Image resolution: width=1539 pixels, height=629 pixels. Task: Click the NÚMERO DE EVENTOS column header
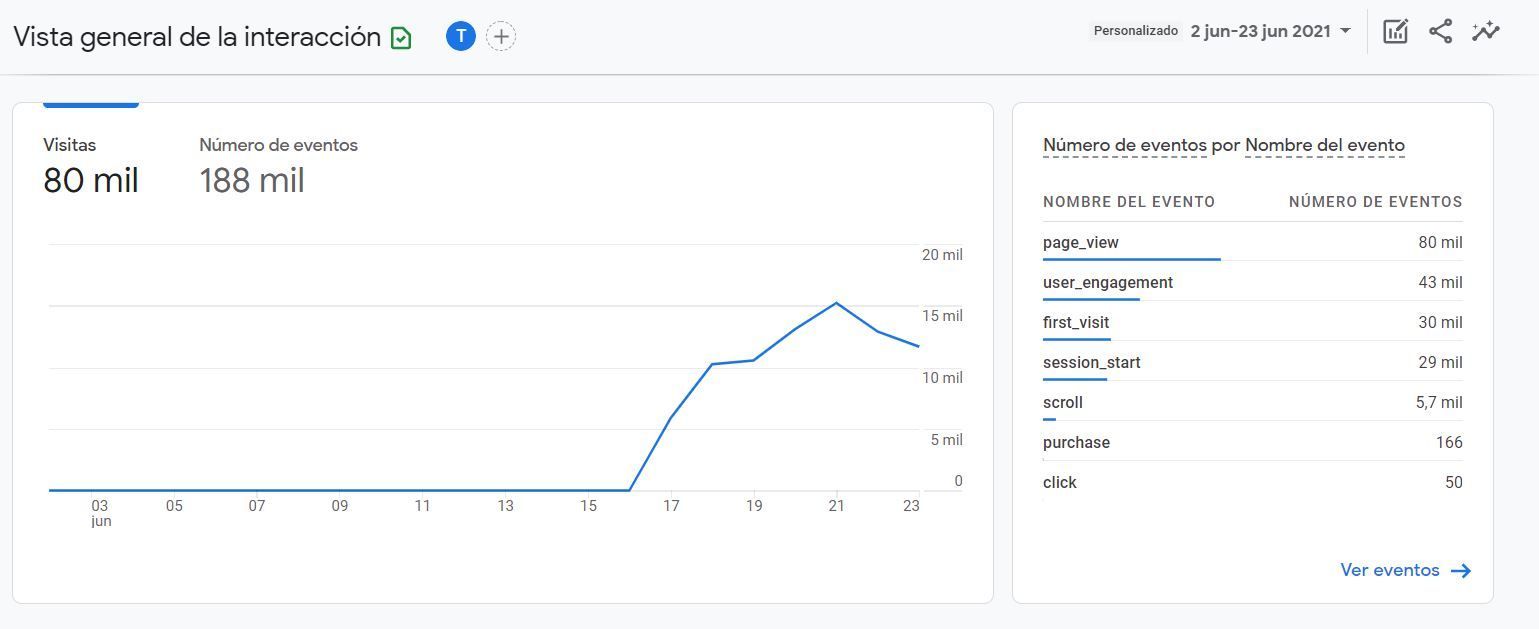pyautogui.click(x=1376, y=202)
